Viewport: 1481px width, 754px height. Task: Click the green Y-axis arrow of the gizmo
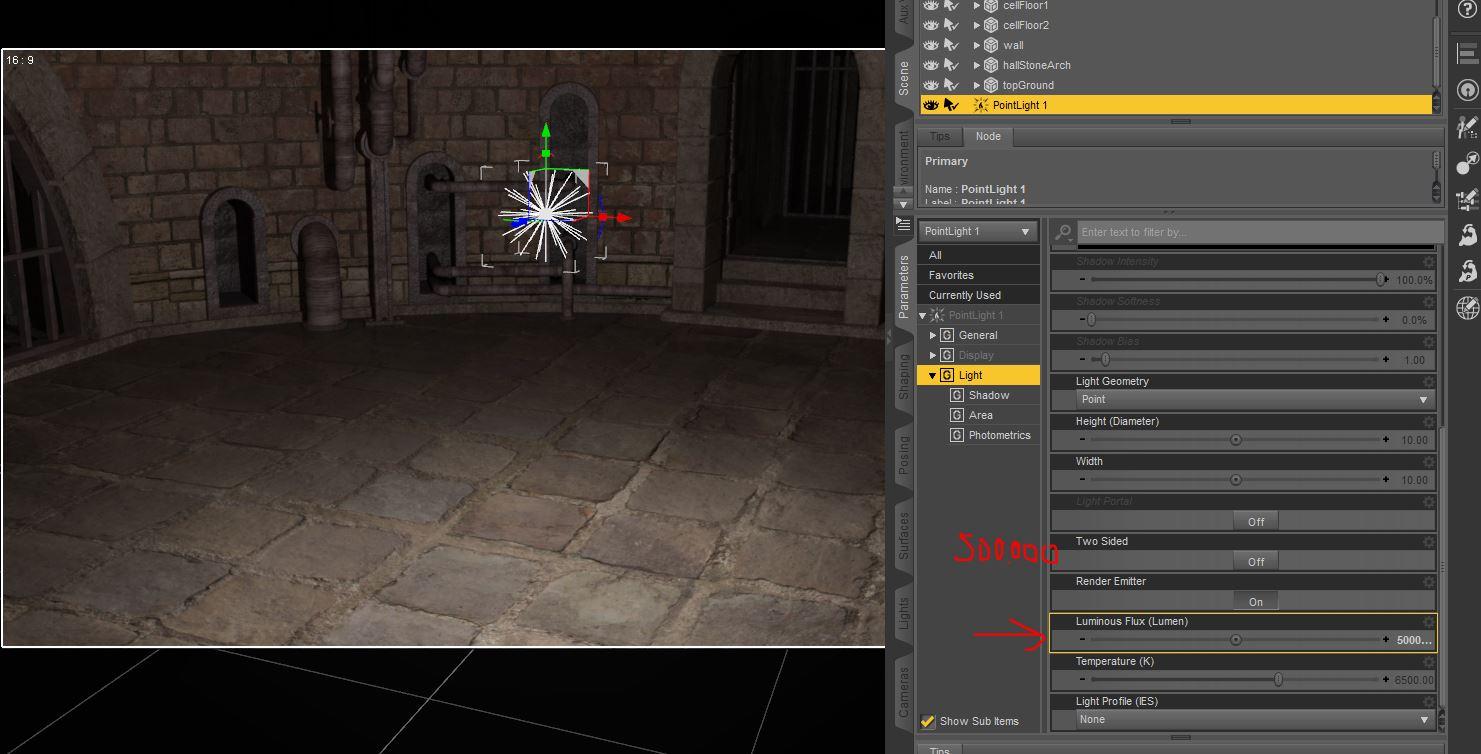(x=545, y=132)
